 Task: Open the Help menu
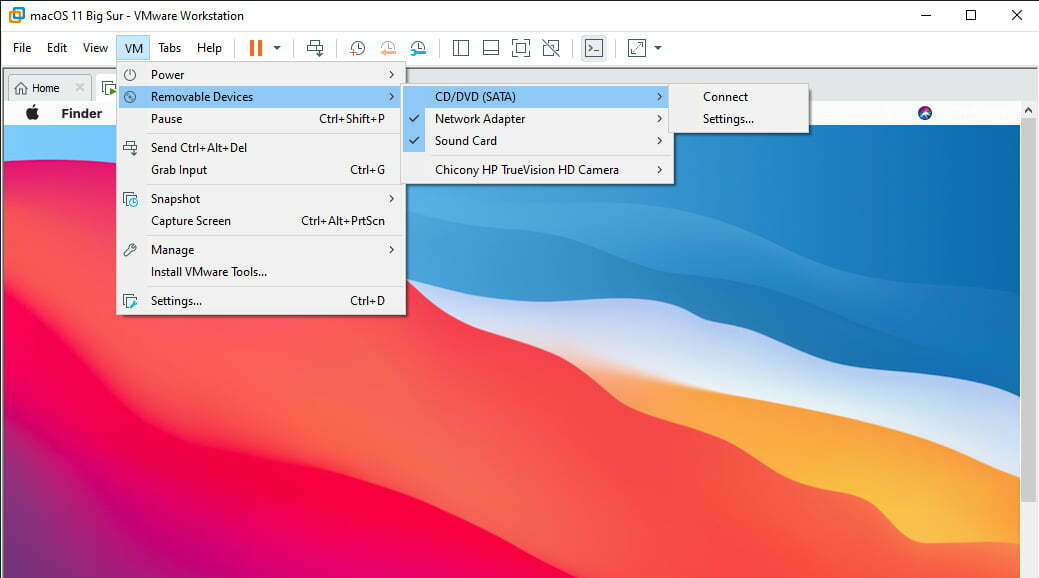[209, 48]
